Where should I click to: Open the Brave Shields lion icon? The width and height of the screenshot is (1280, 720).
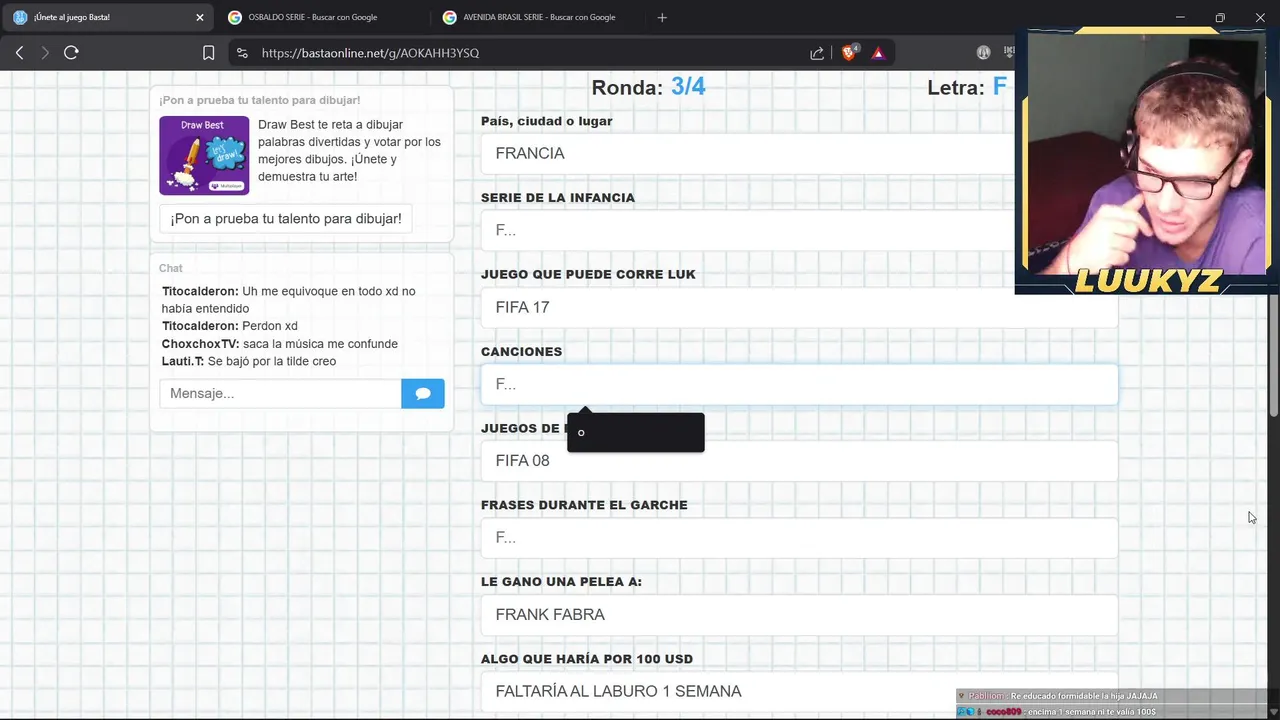tap(849, 53)
